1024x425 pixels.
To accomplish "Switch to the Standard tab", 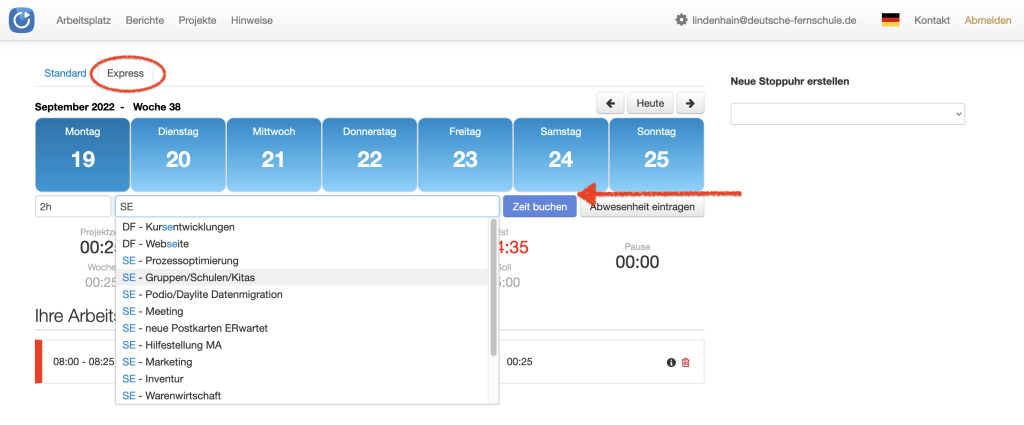I will (65, 73).
